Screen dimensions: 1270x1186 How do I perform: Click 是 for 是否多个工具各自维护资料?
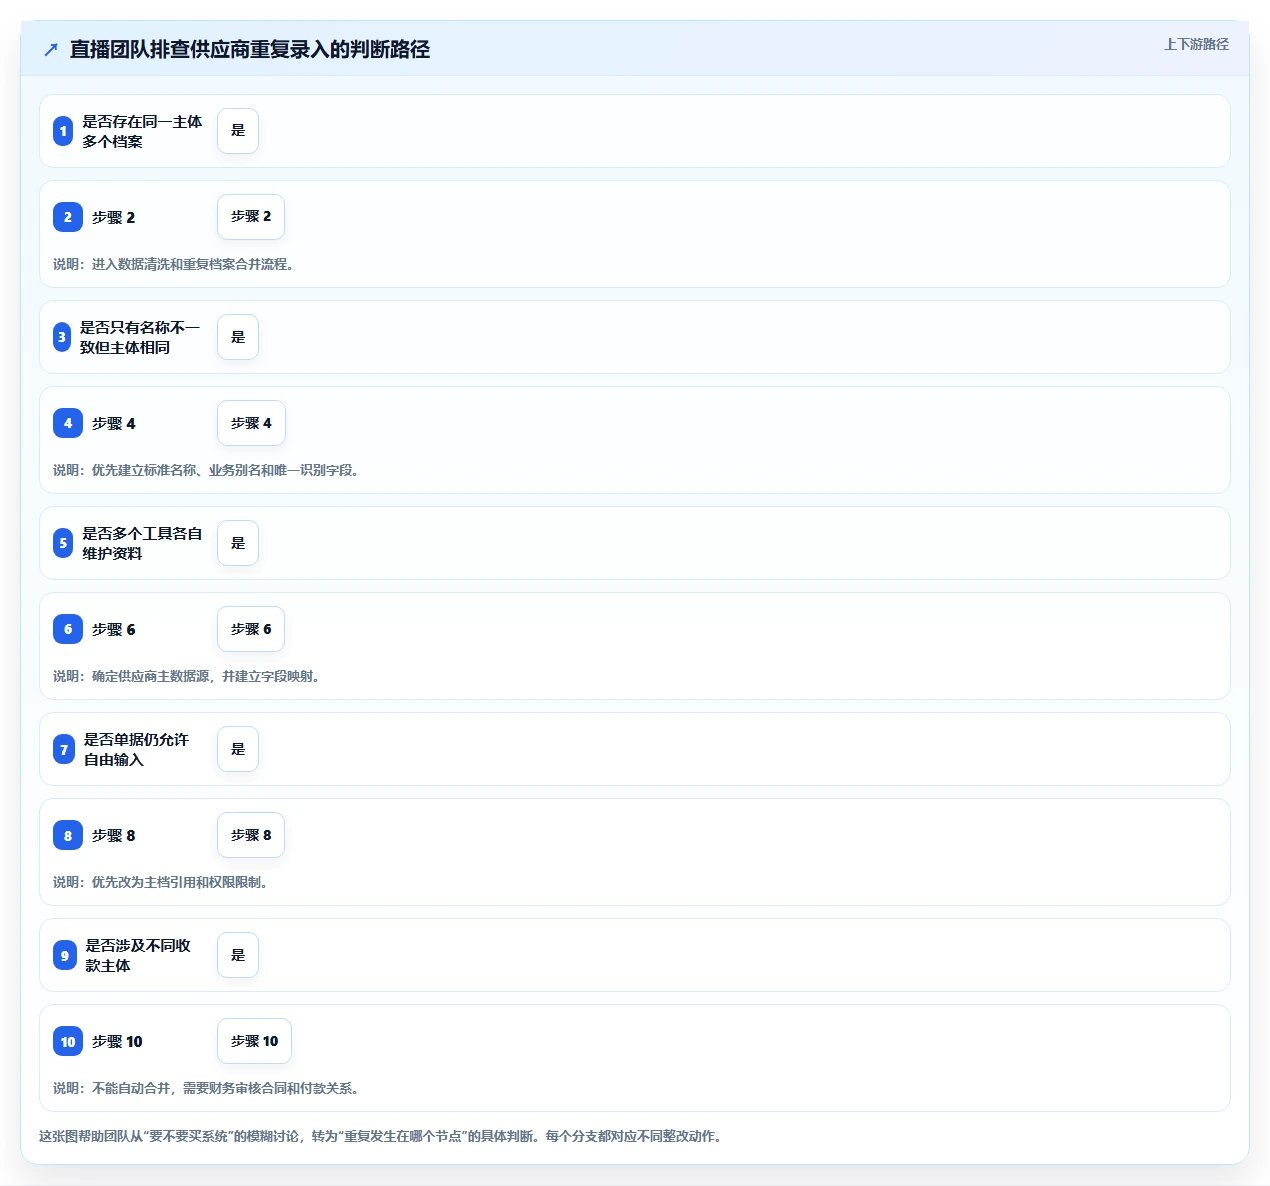tap(238, 543)
